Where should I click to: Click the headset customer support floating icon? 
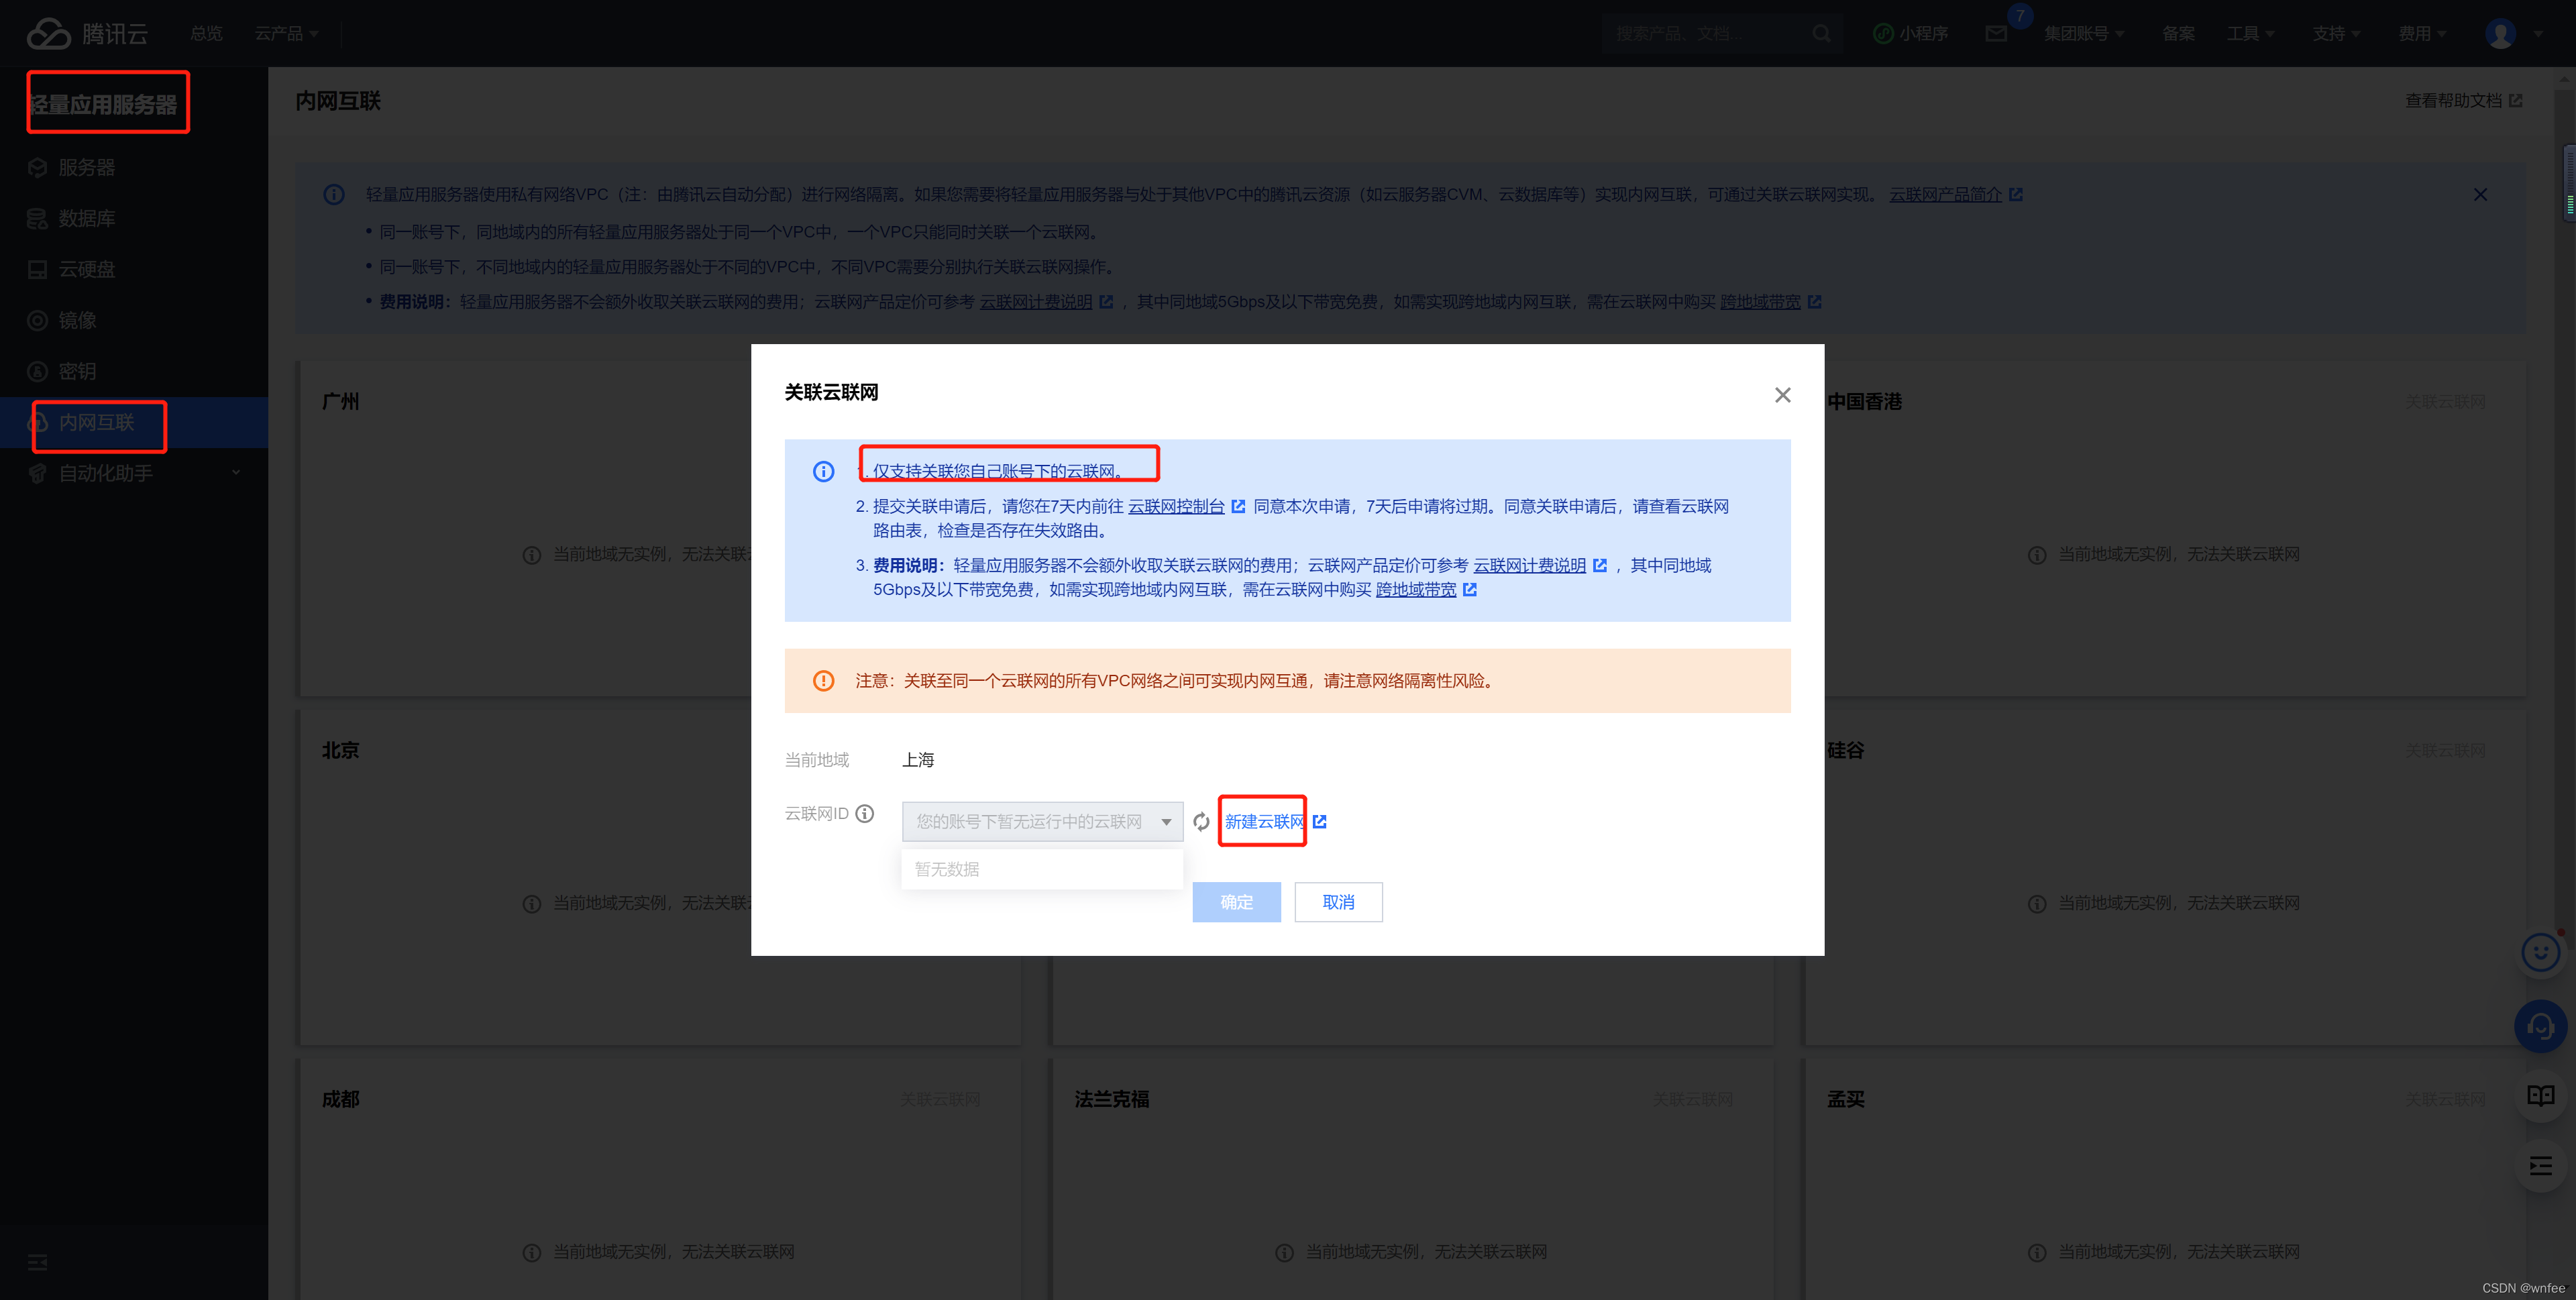(2540, 1026)
